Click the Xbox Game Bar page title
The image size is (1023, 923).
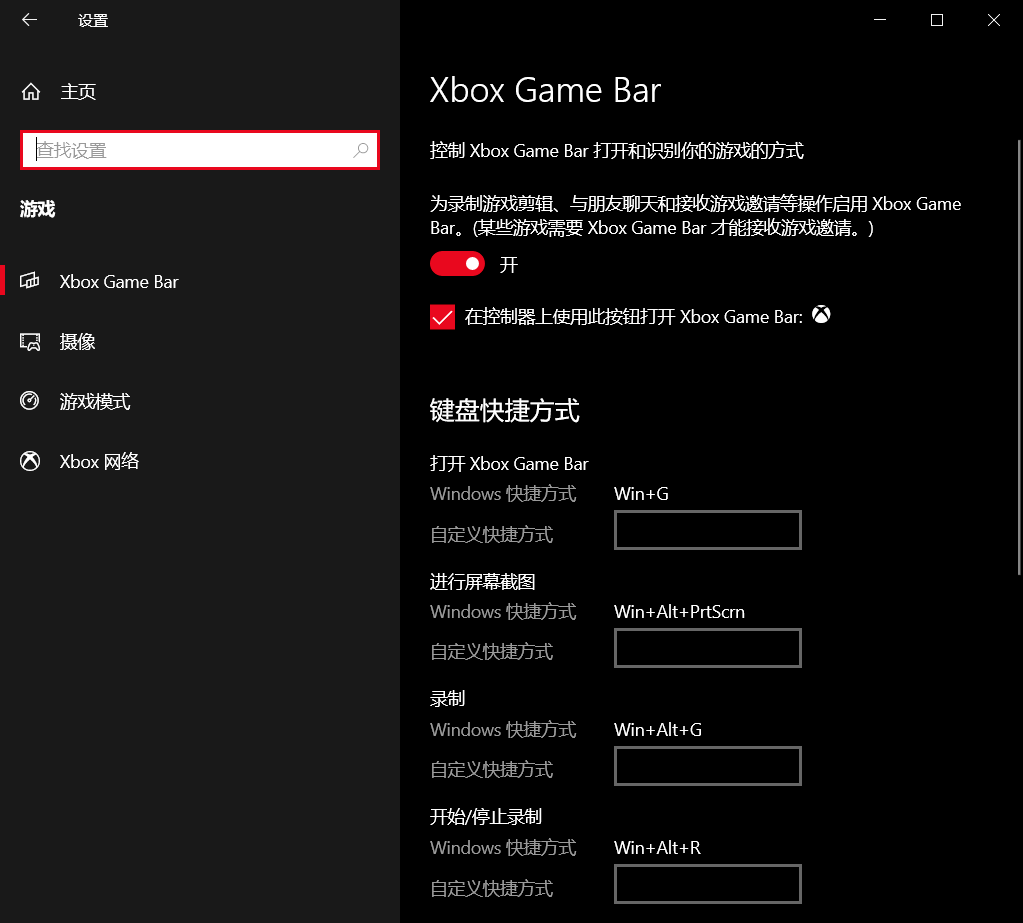click(x=545, y=90)
